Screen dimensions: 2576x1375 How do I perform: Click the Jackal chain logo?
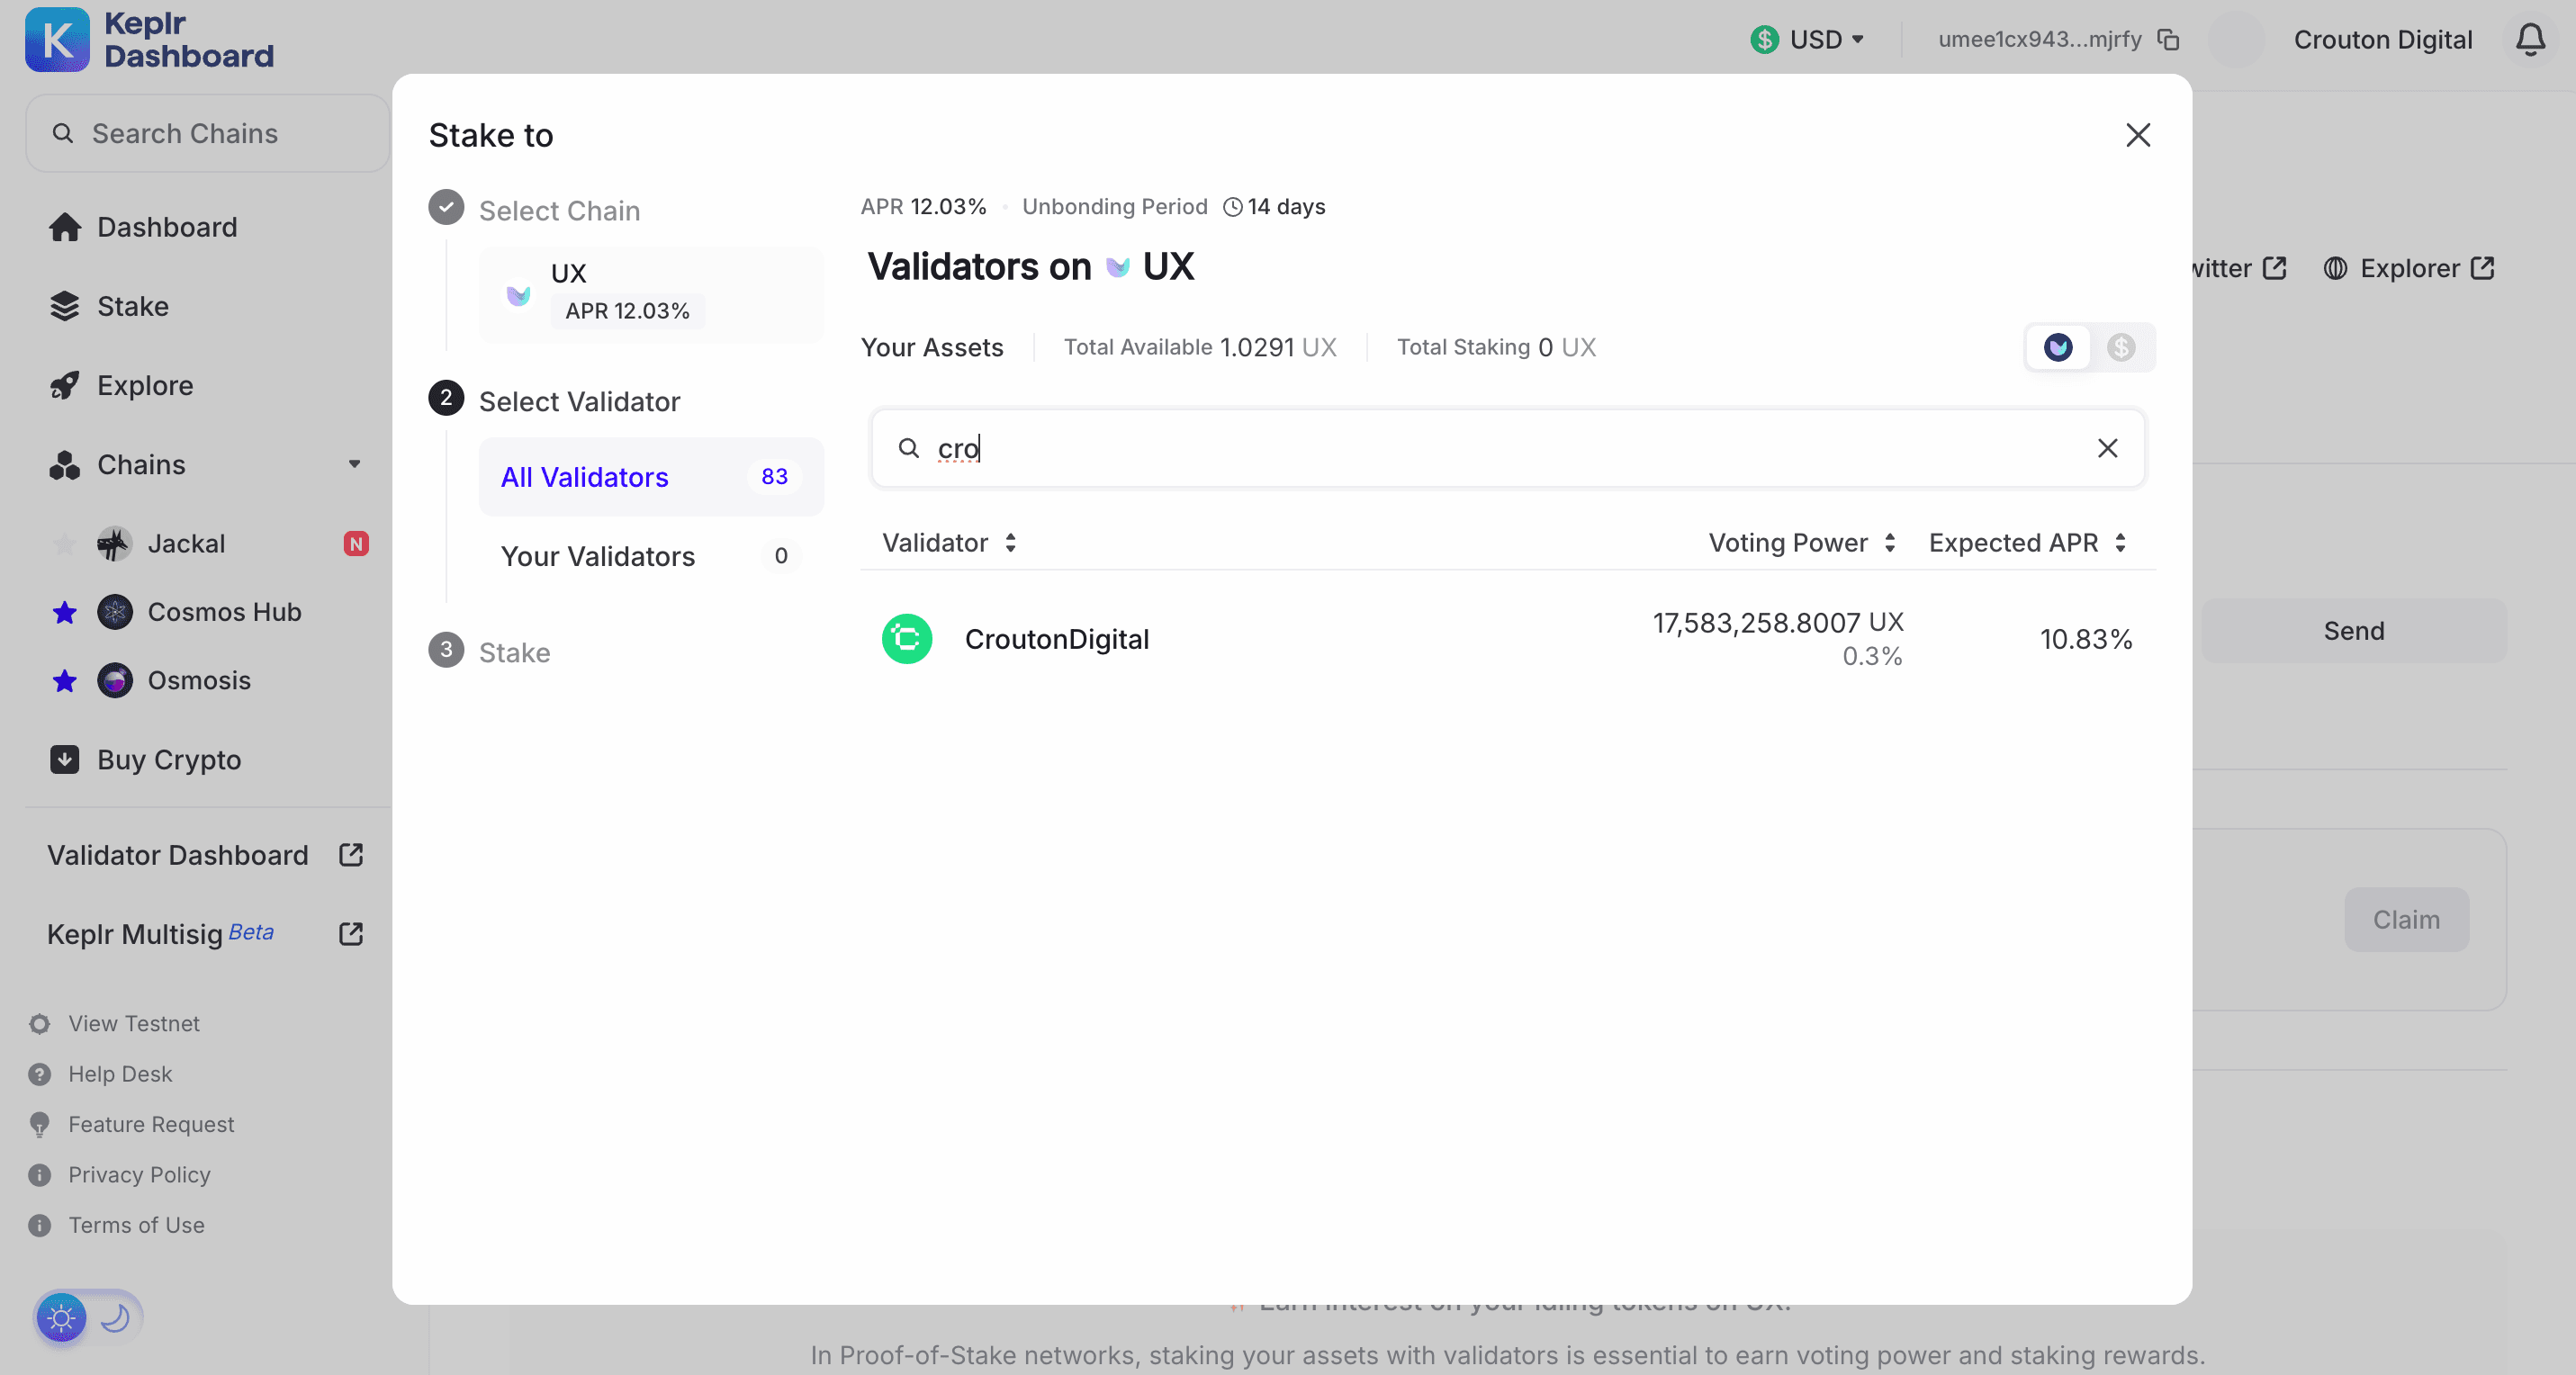(x=114, y=543)
